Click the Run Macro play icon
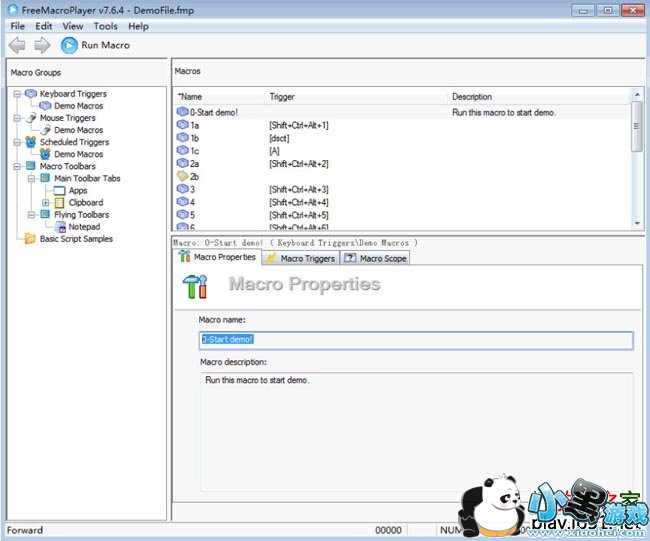 [69, 45]
